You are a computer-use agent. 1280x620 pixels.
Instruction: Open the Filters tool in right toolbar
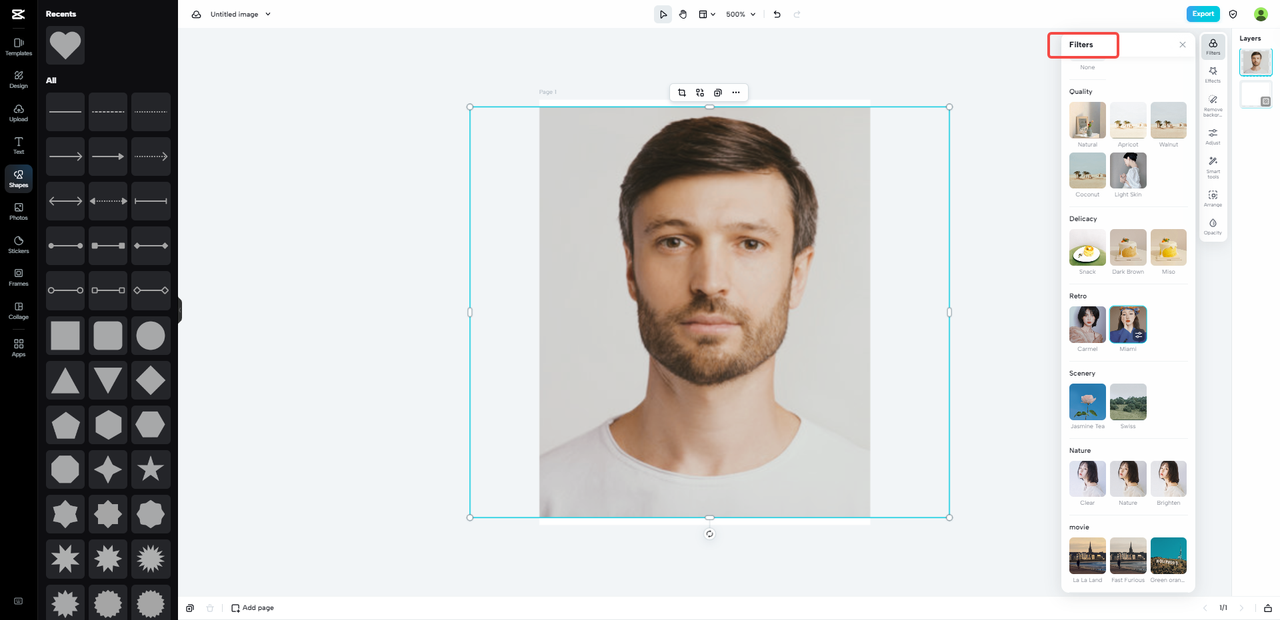coord(1213,46)
